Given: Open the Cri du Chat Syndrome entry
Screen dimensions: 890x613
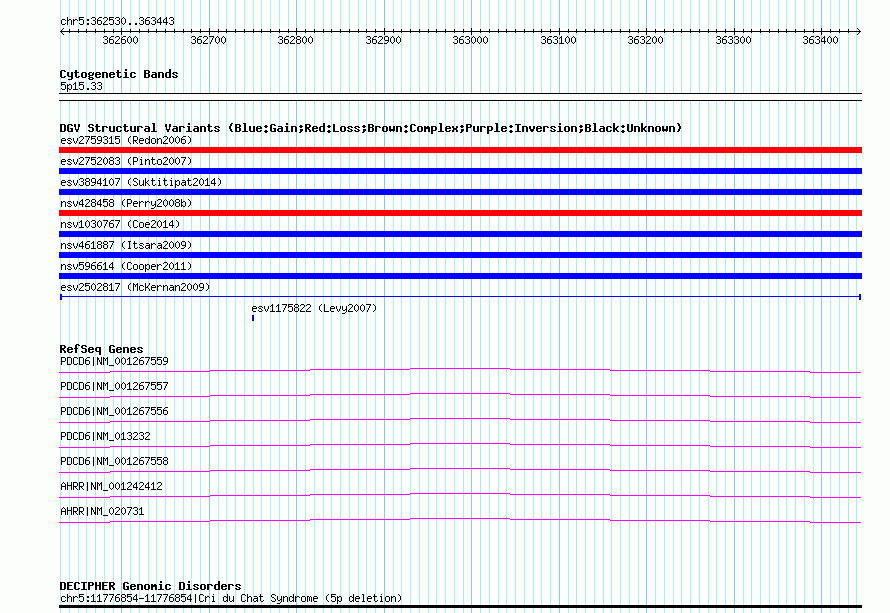Looking at the screenshot, I should (231, 598).
